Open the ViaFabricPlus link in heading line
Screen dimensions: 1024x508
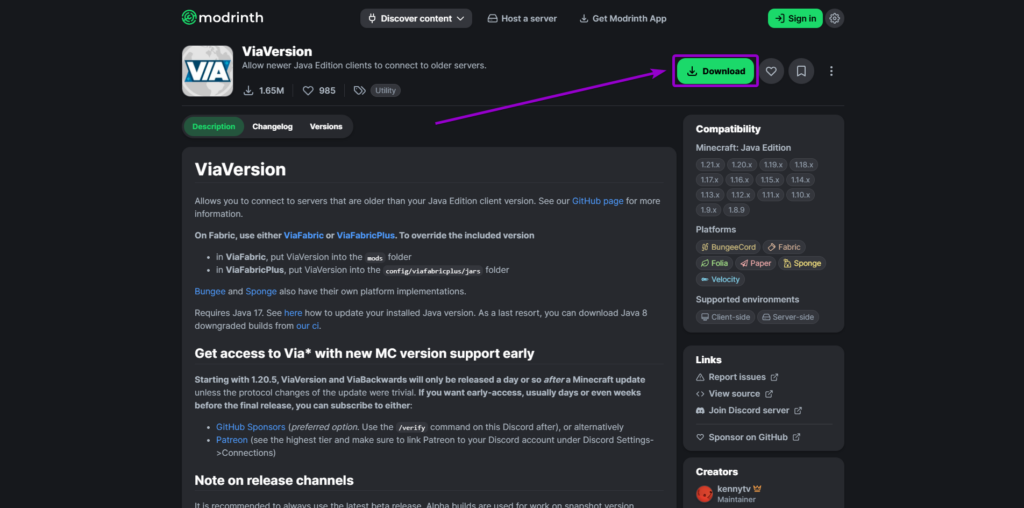[x=366, y=235]
